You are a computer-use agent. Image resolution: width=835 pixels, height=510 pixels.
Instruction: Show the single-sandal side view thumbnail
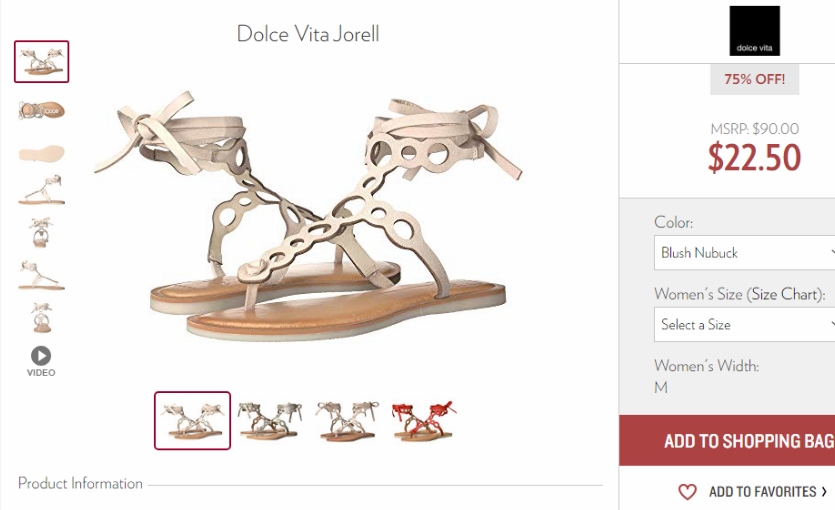click(x=42, y=190)
